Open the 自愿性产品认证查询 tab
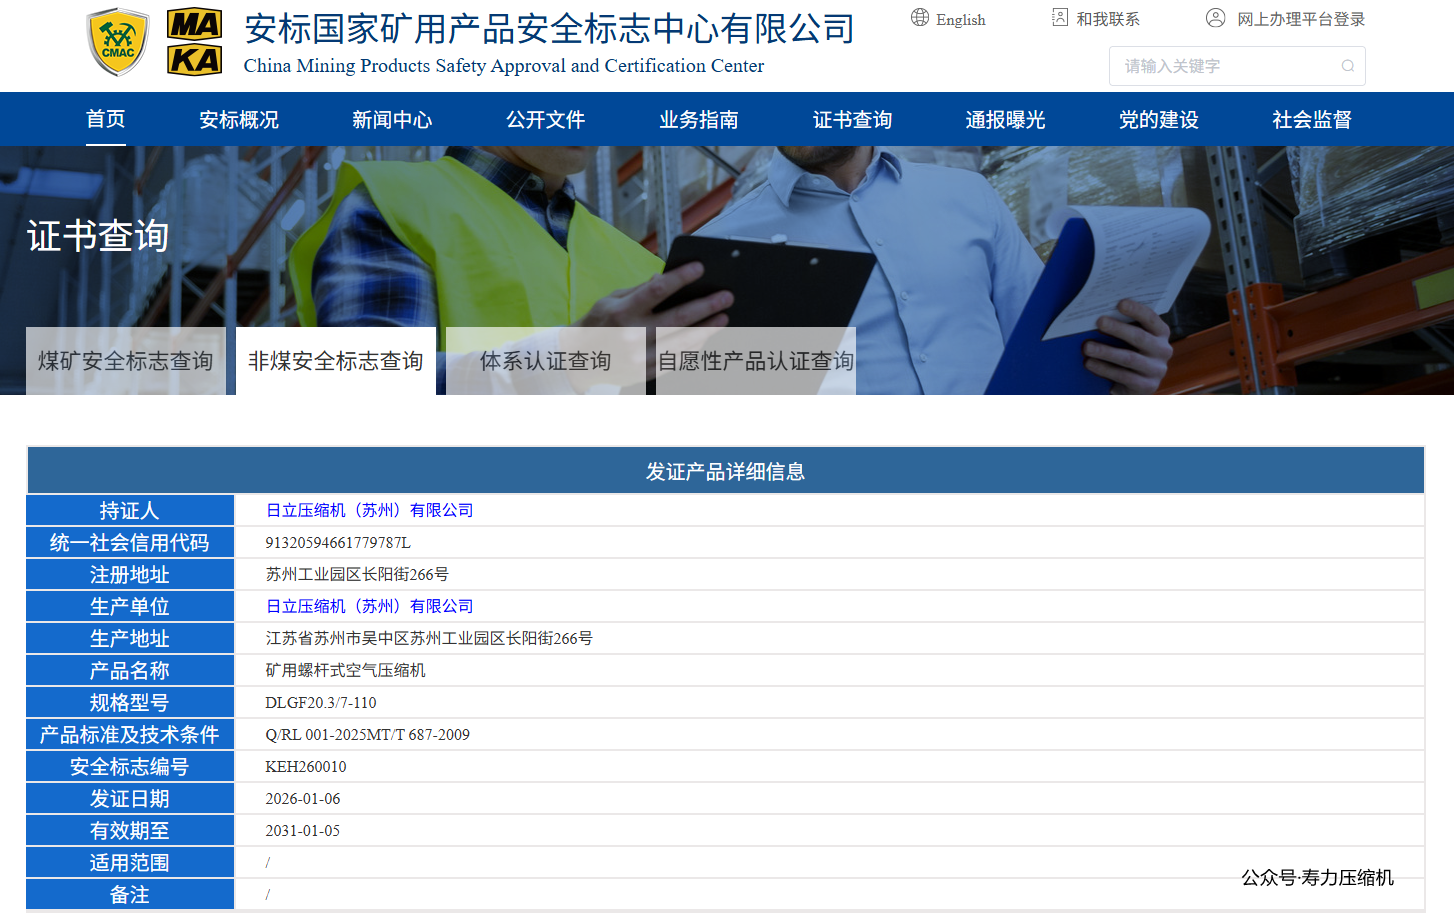The image size is (1454, 913). pos(756,361)
